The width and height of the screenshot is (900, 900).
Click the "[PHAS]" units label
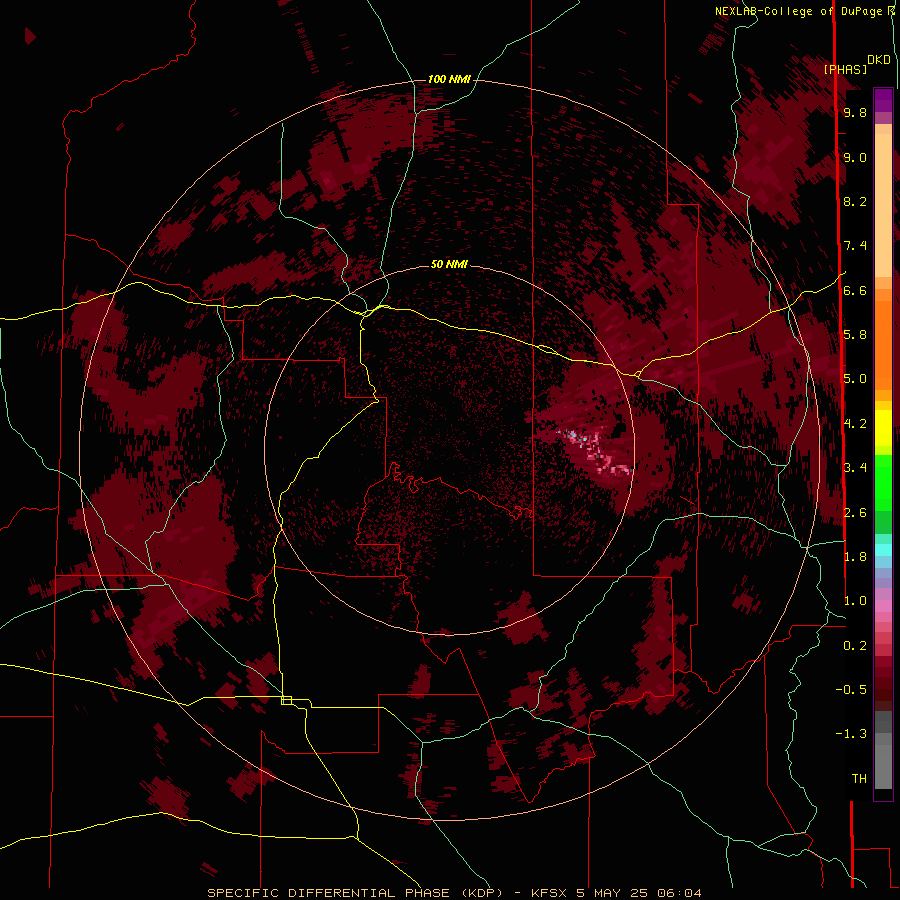845,69
